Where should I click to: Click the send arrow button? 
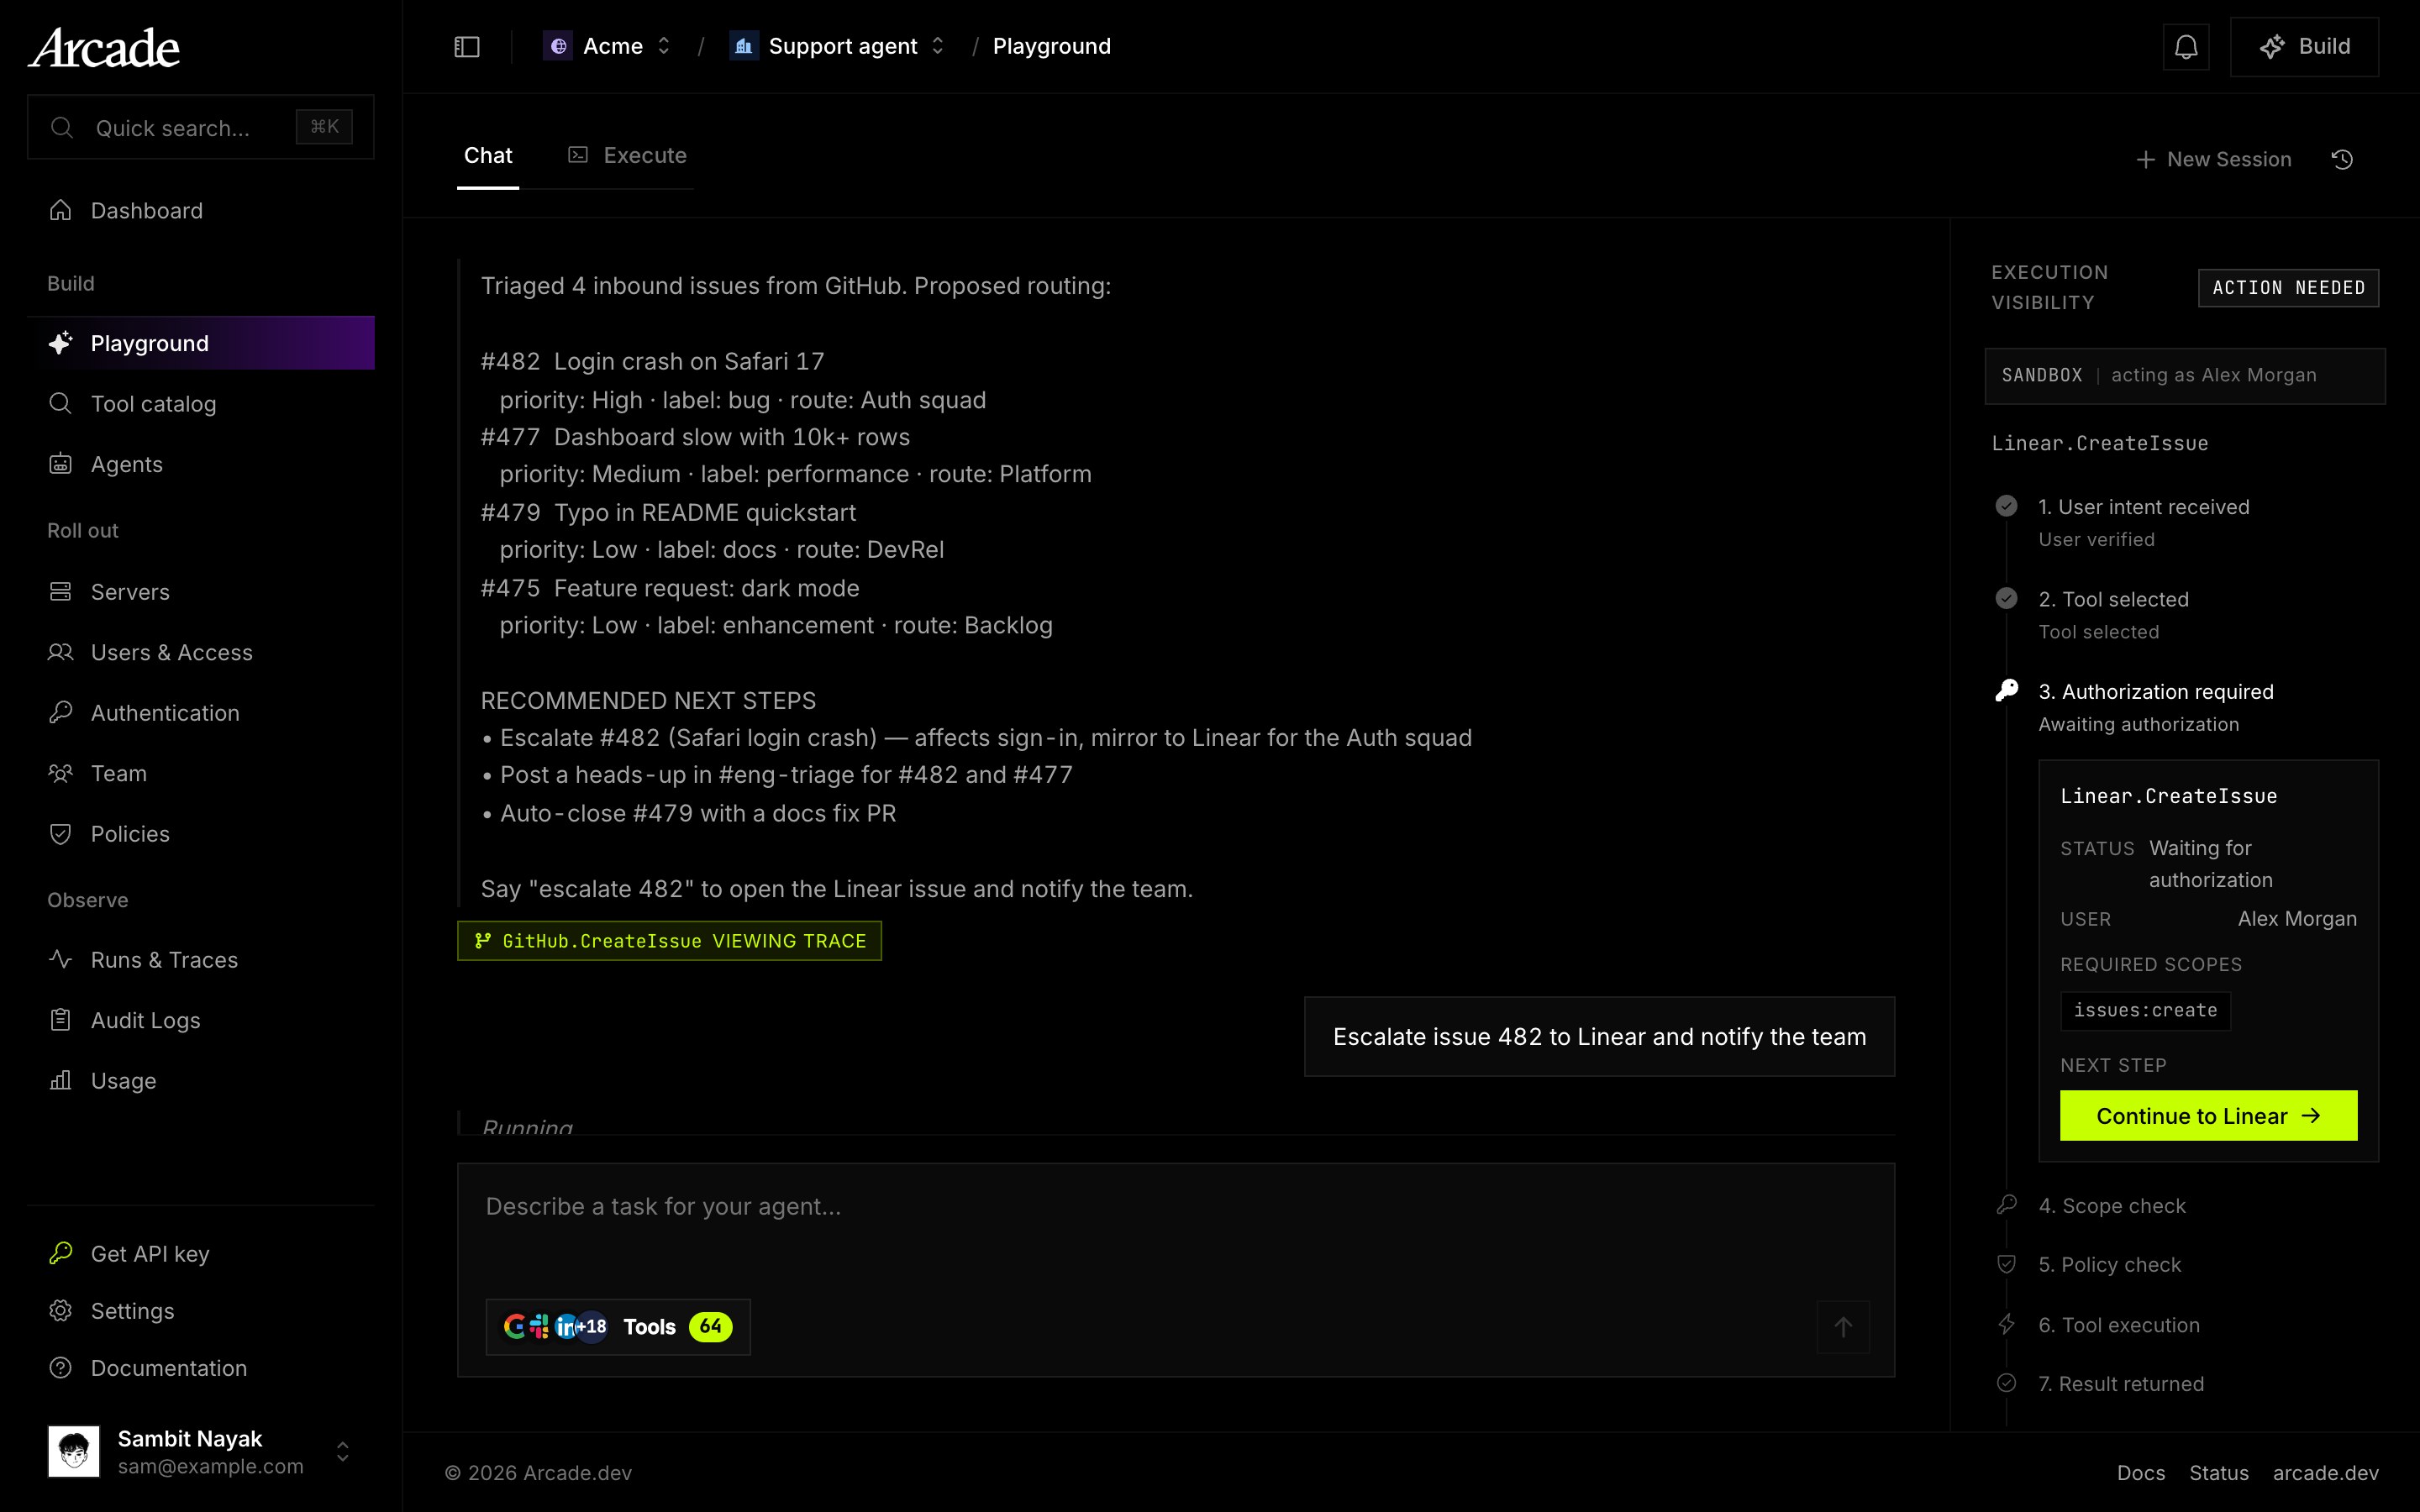(x=1843, y=1327)
